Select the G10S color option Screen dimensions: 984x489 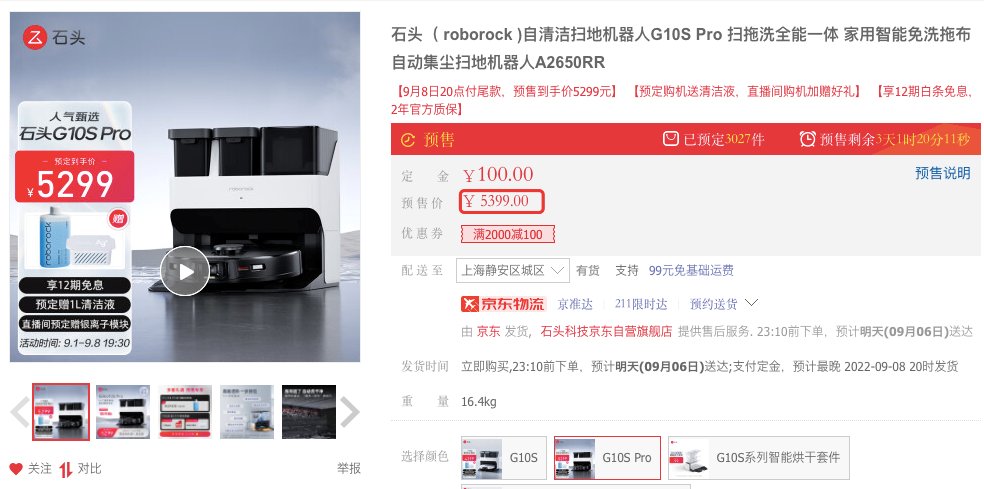pyautogui.click(x=504, y=458)
